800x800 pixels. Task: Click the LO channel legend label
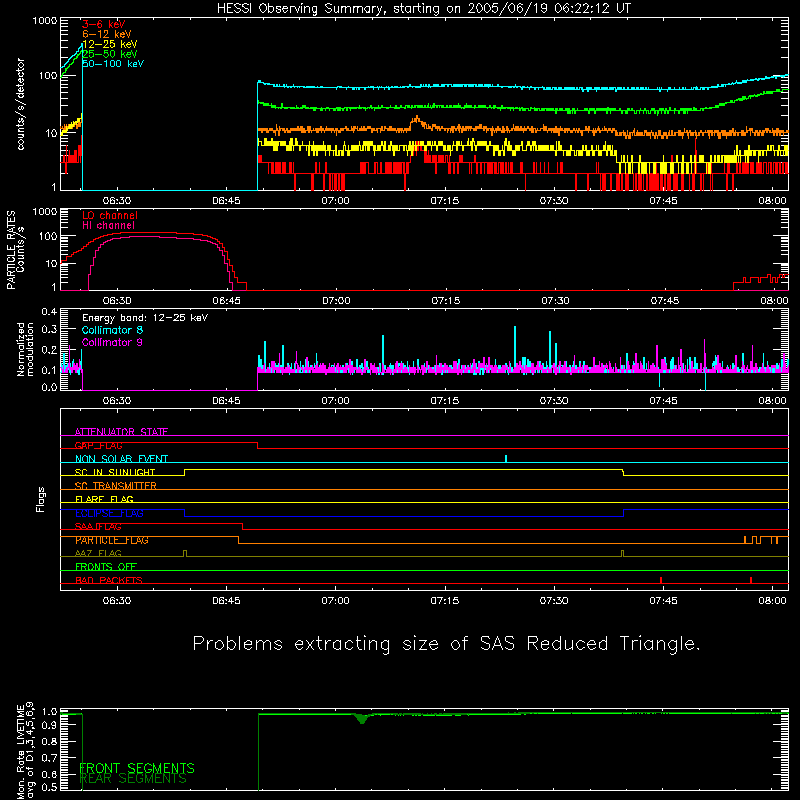[110, 215]
